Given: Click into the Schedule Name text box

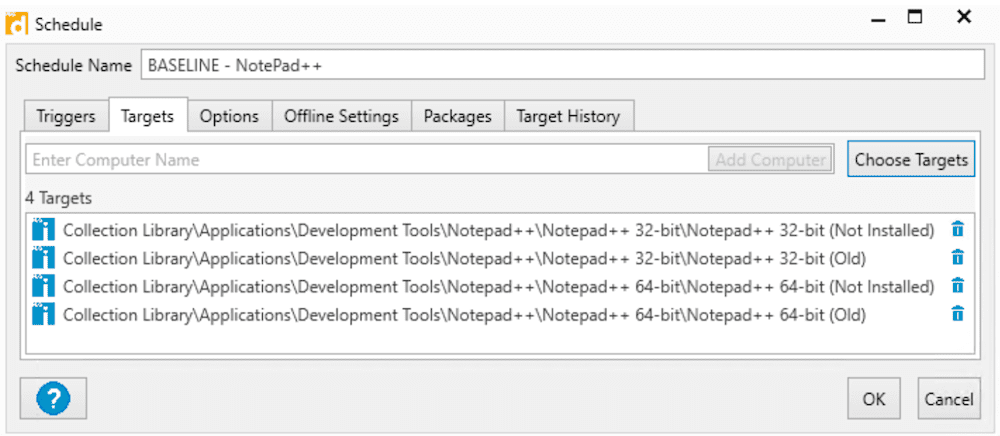Looking at the screenshot, I should coord(562,65).
